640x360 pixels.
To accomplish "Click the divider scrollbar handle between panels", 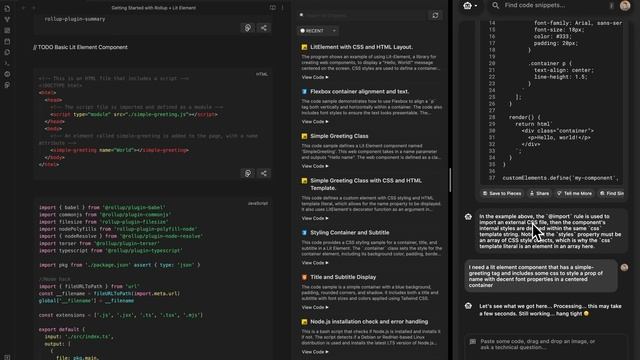I will point(450,180).
